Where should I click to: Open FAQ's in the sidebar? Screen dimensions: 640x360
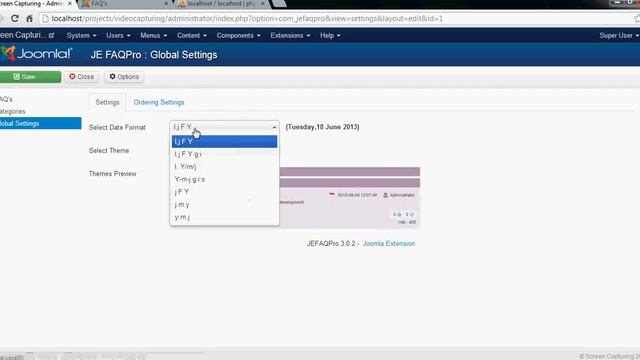(6, 99)
